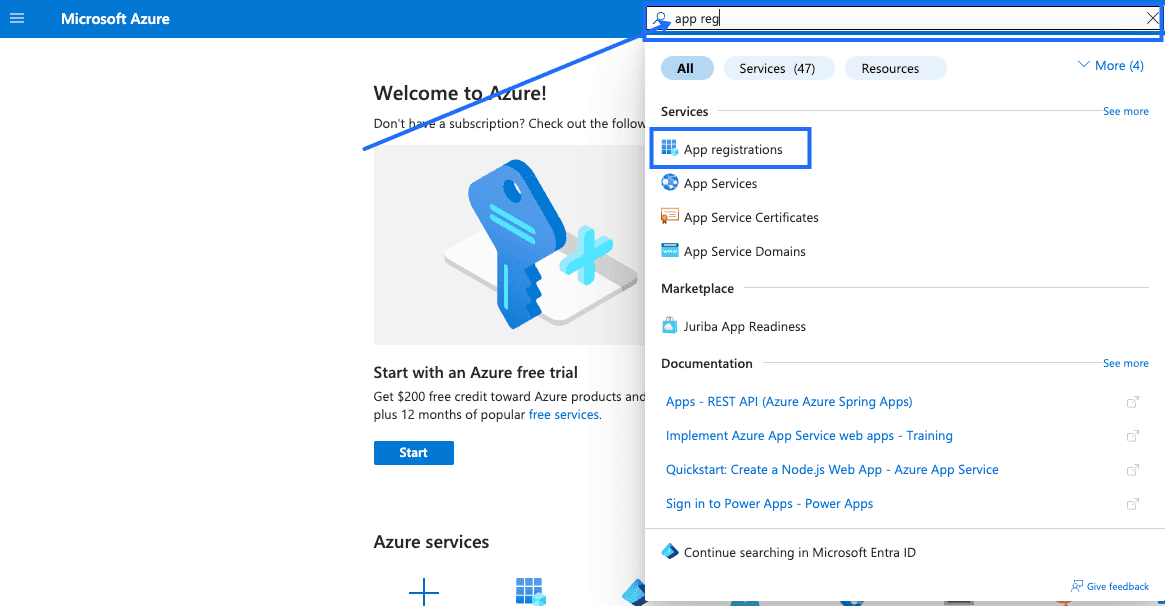The image size is (1165, 606).
Task: Click the App Service Domains icon
Action: [670, 251]
